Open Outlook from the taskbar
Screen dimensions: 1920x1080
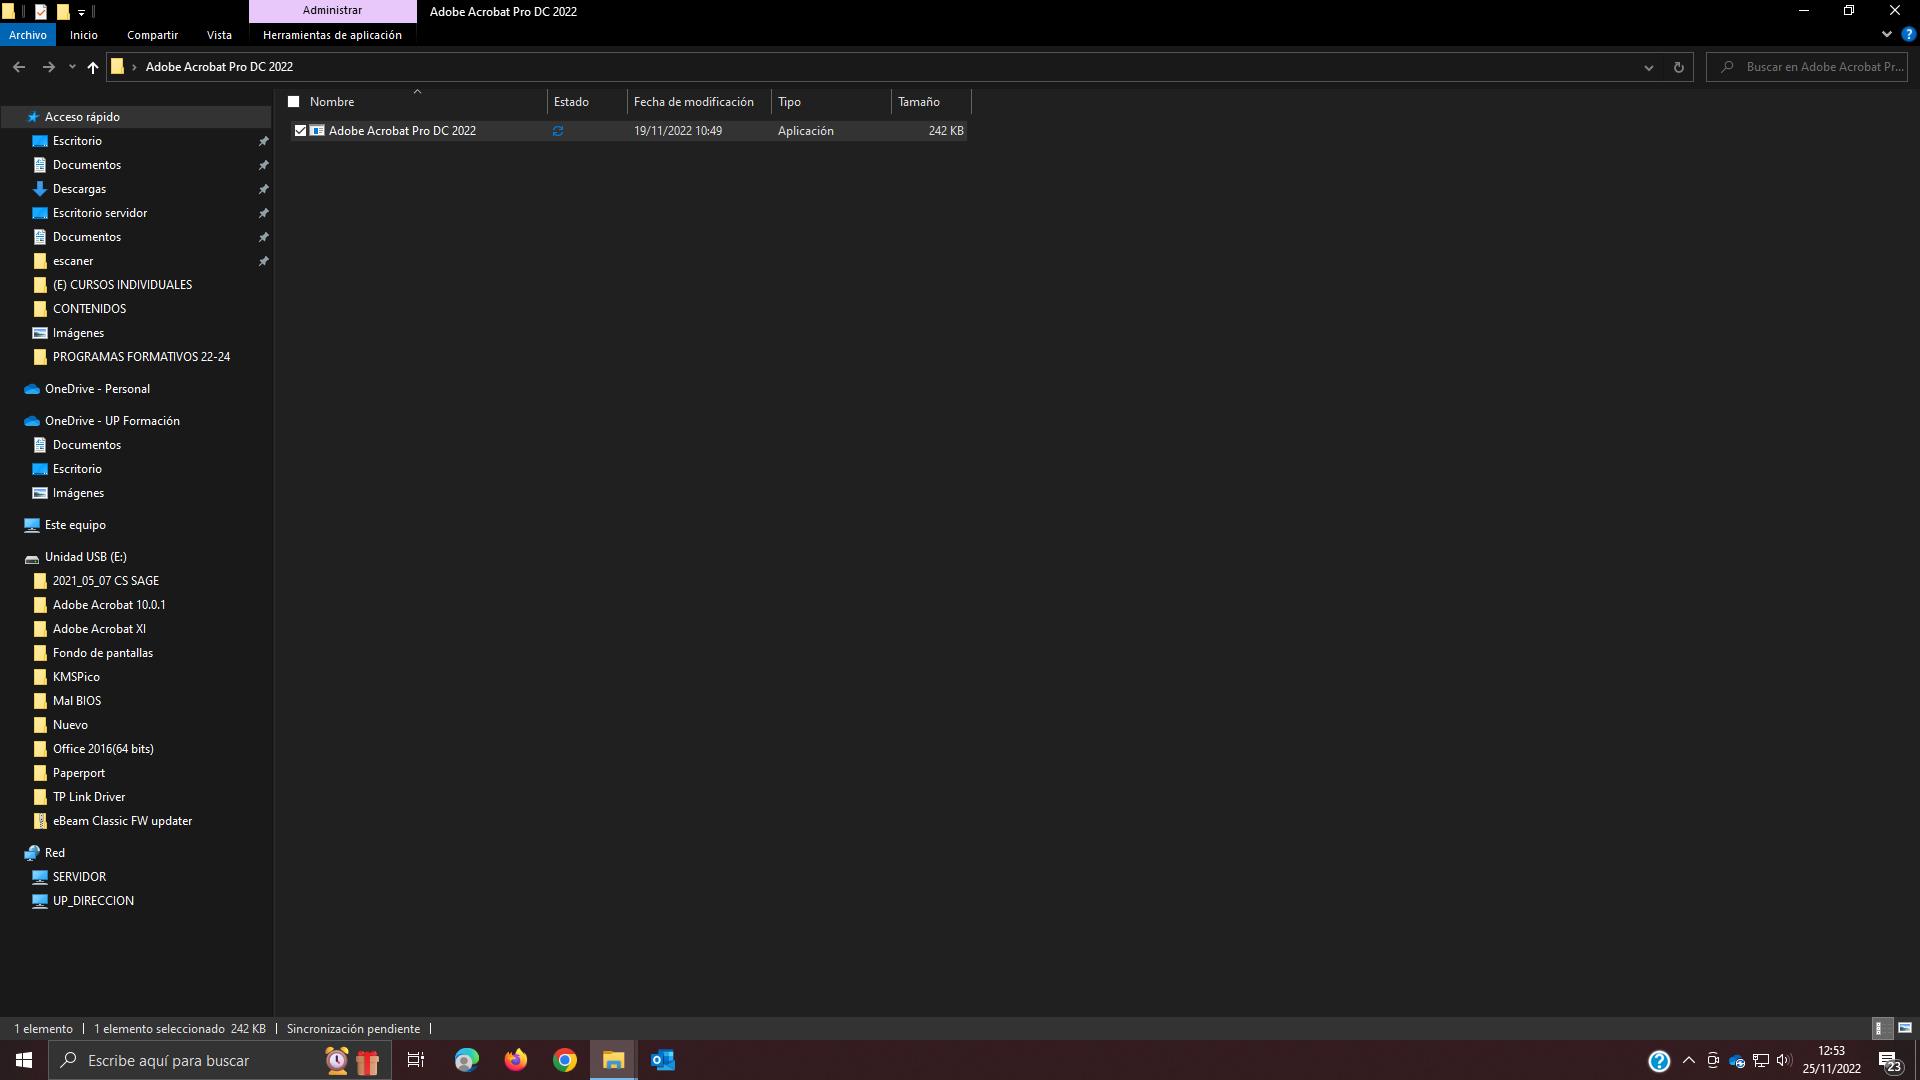[x=662, y=1060]
